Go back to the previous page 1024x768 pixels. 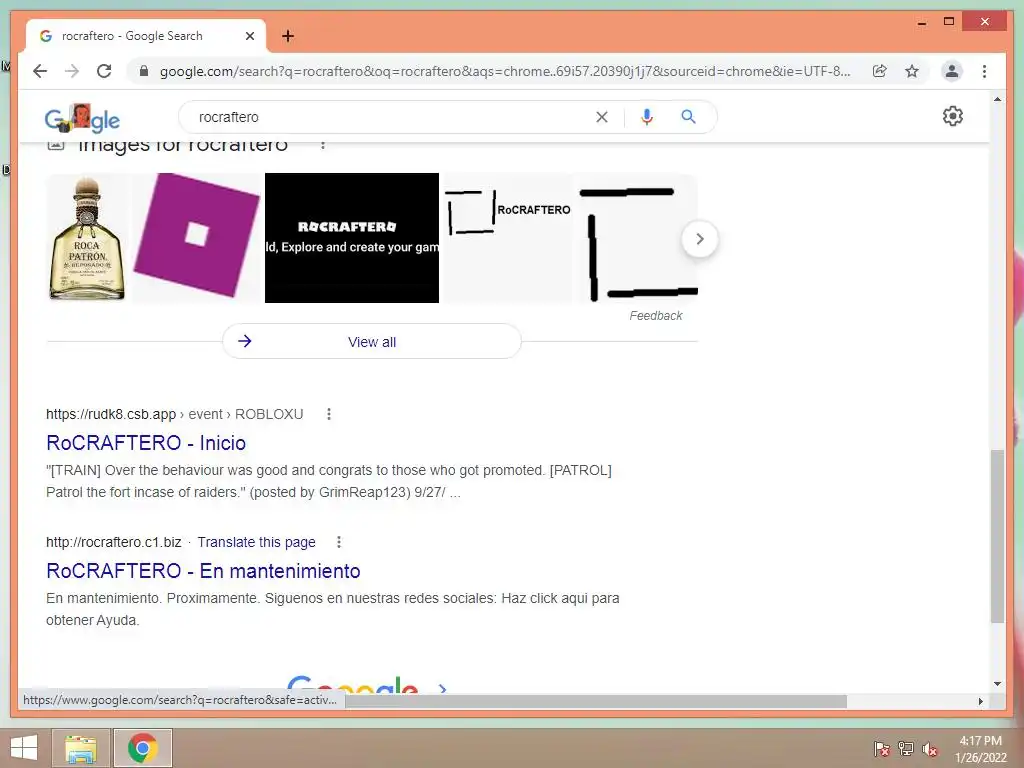click(40, 71)
